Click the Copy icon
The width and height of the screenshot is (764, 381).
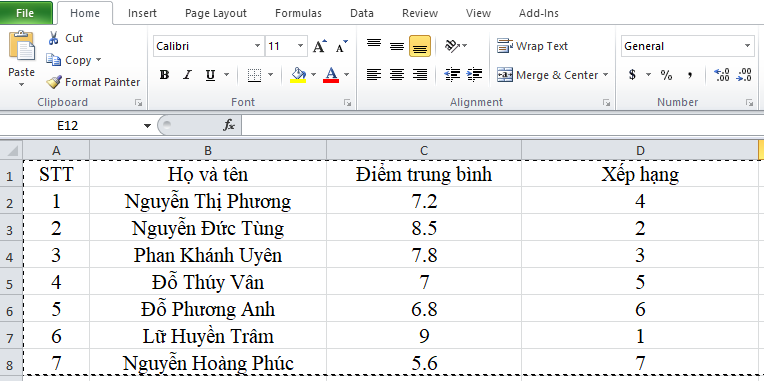tap(54, 60)
